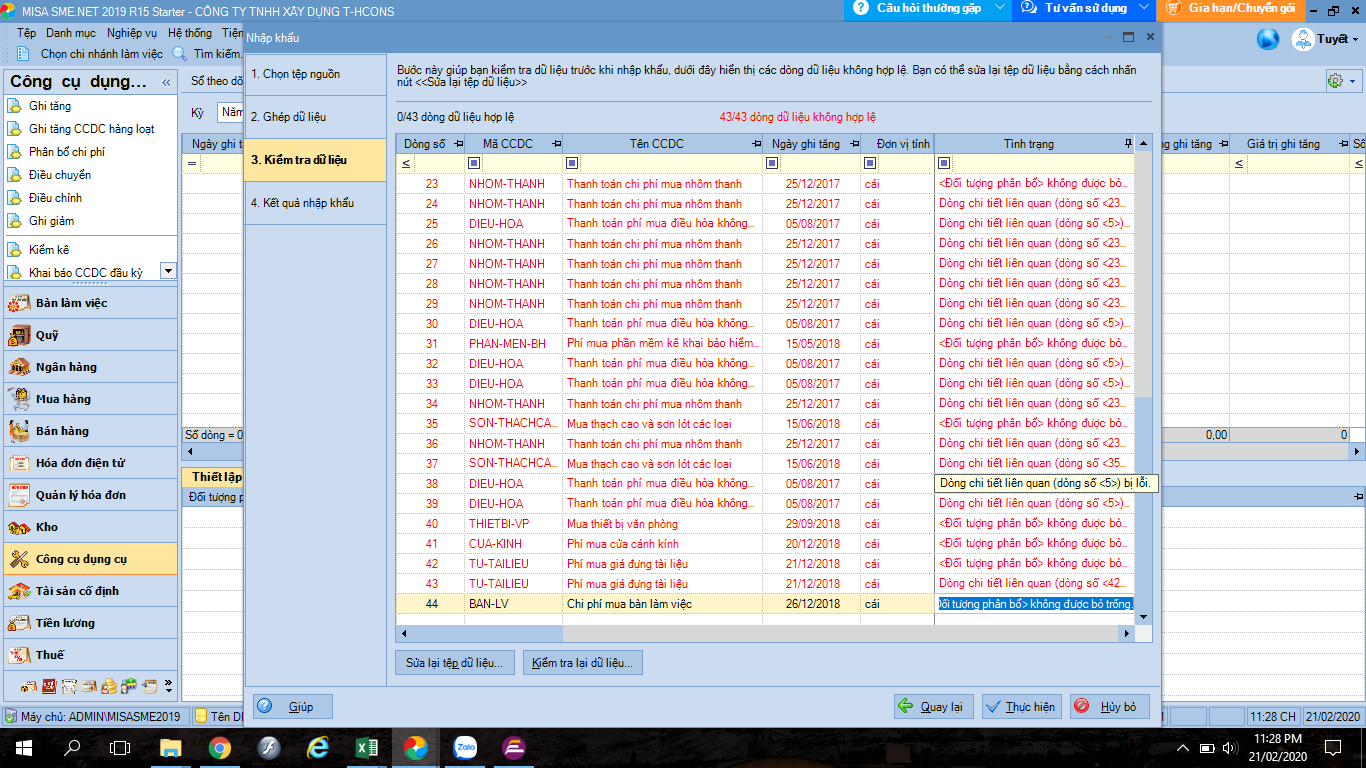
Task: Click the Sửa lại tệp dữ liệu button
Action: point(455,662)
